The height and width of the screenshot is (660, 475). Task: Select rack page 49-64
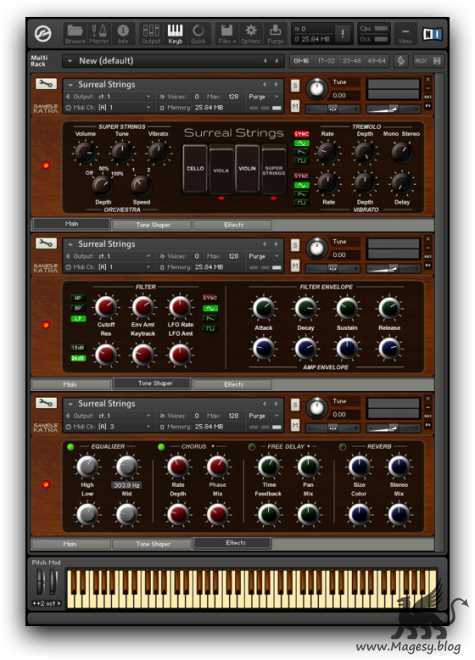click(x=376, y=61)
